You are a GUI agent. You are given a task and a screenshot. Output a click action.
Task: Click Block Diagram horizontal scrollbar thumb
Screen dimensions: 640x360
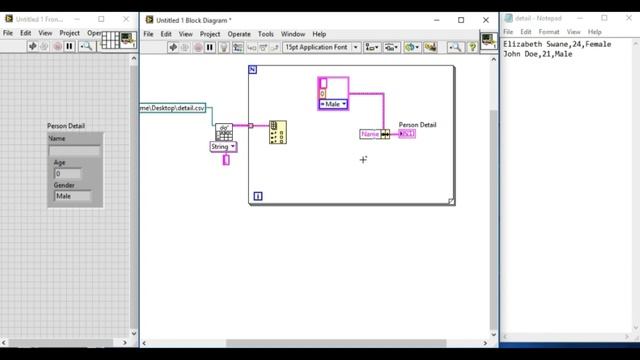[336, 343]
